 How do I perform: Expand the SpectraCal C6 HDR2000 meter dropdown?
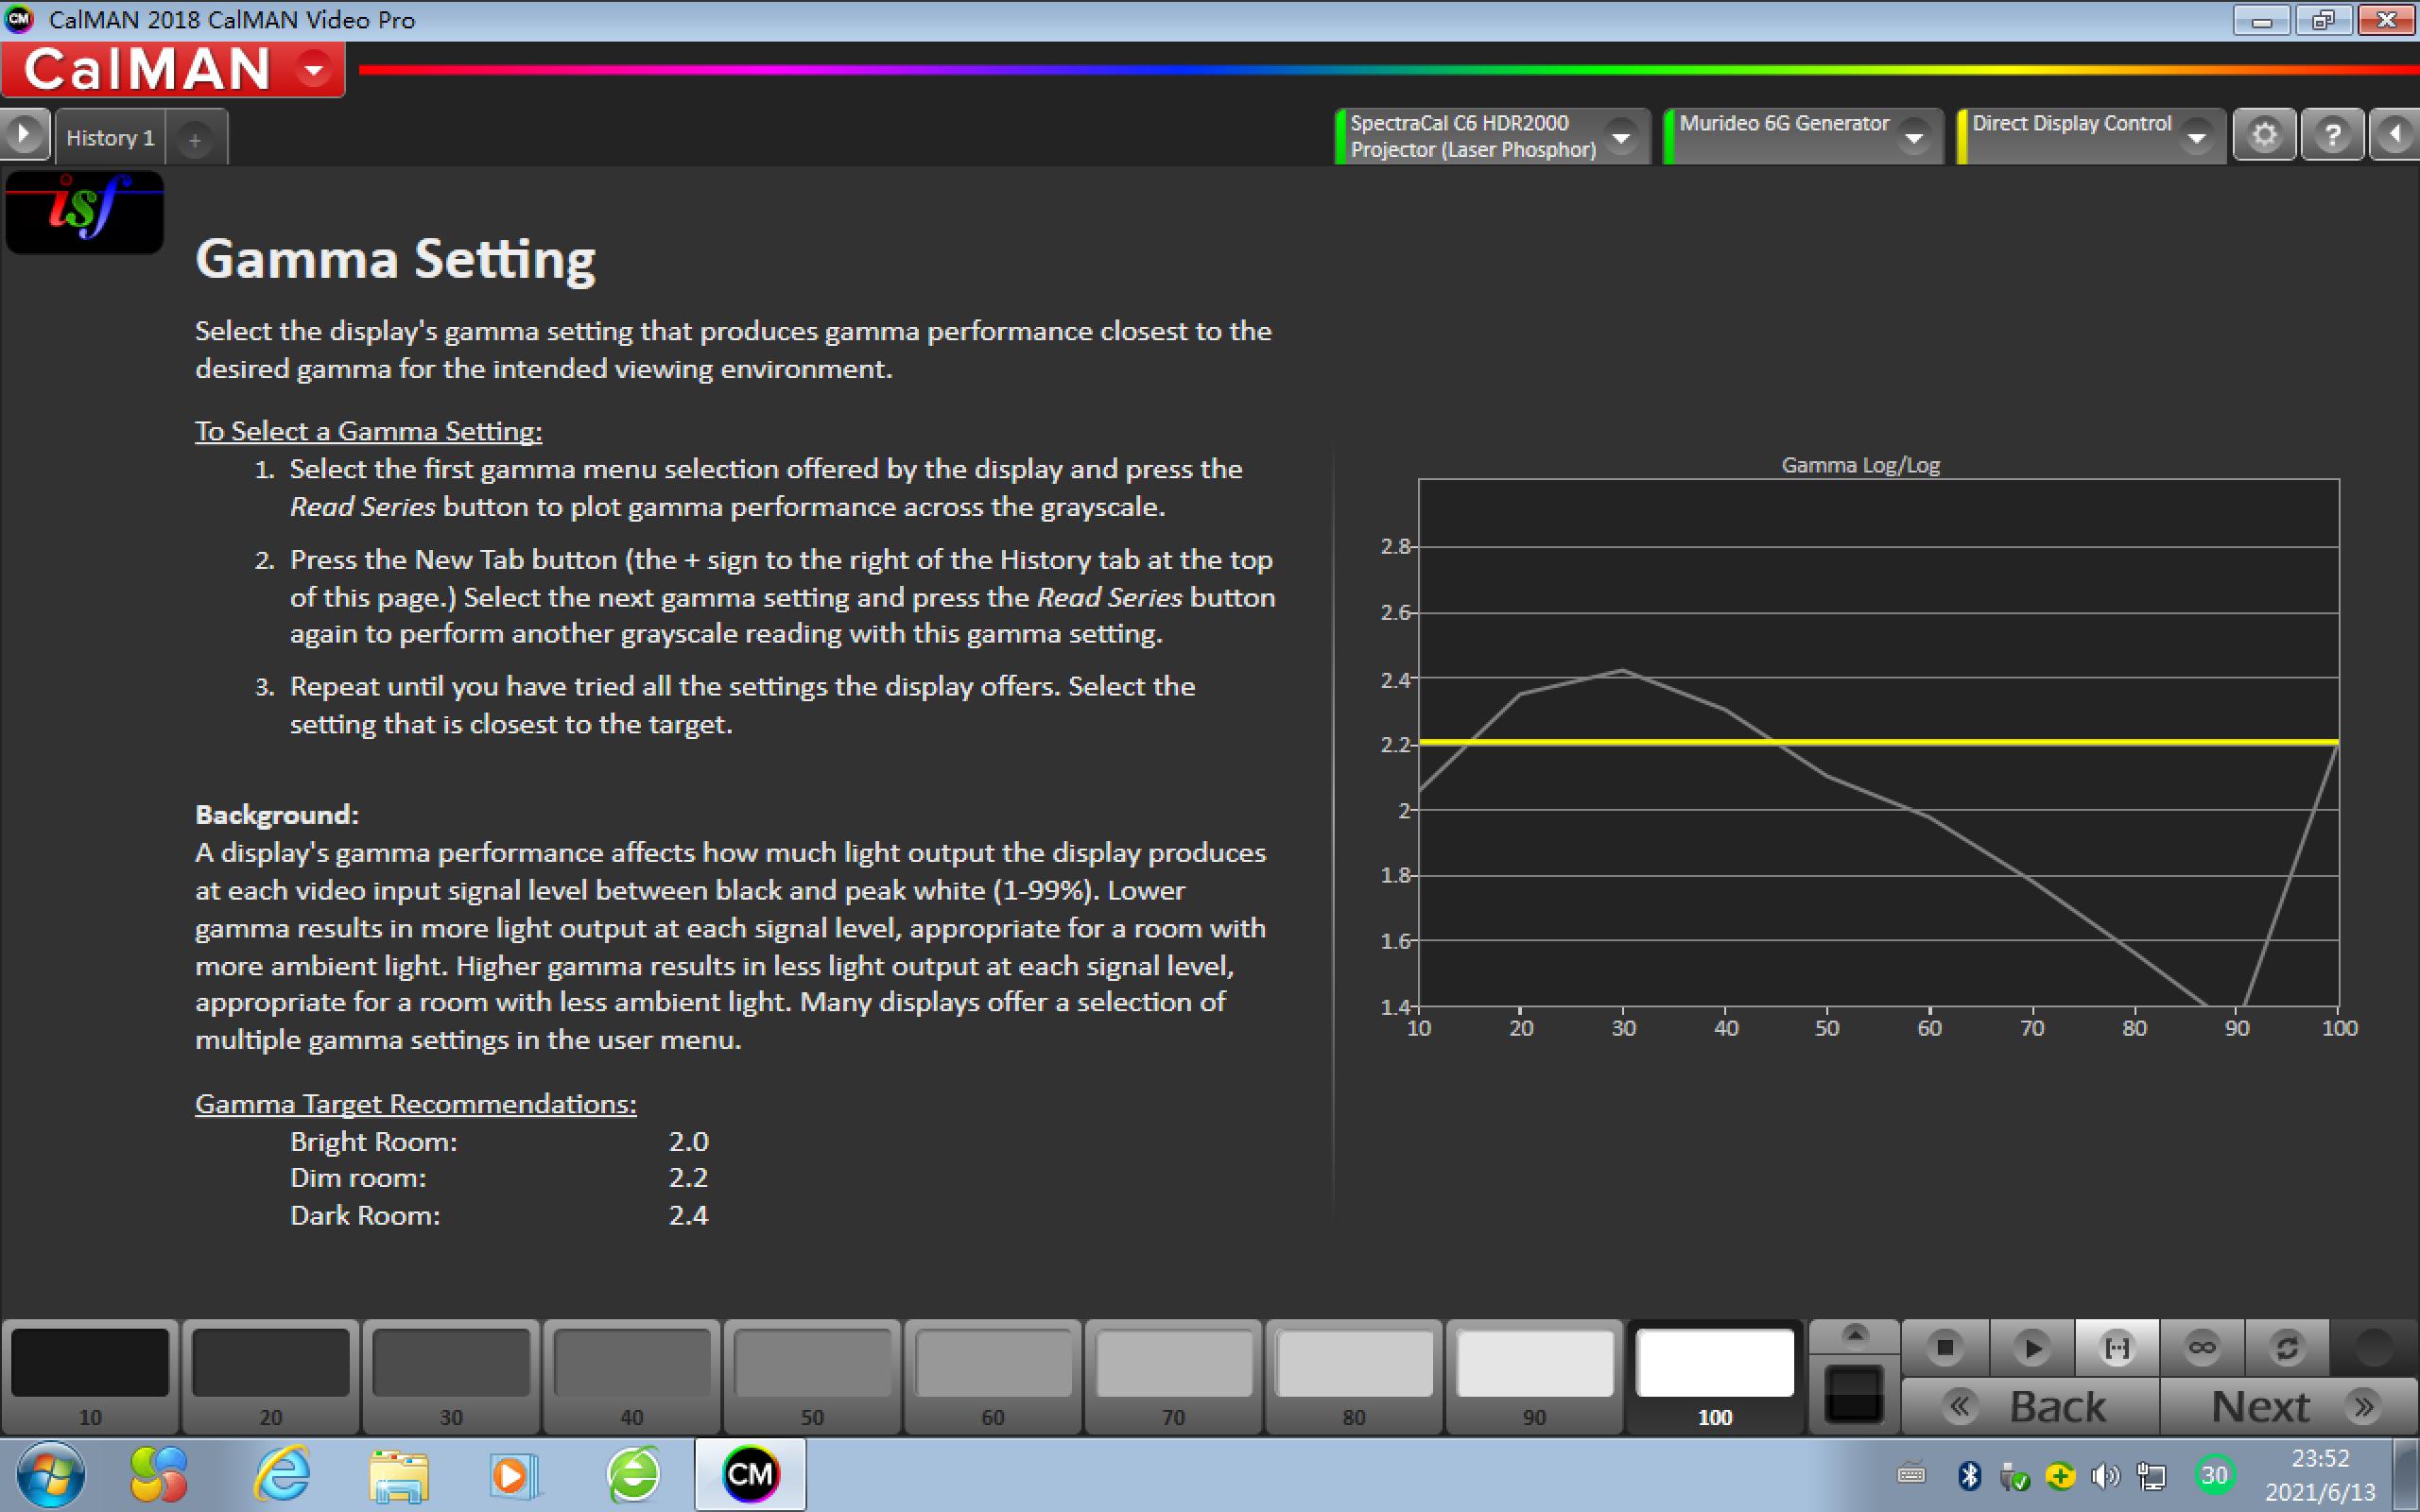coord(1620,137)
